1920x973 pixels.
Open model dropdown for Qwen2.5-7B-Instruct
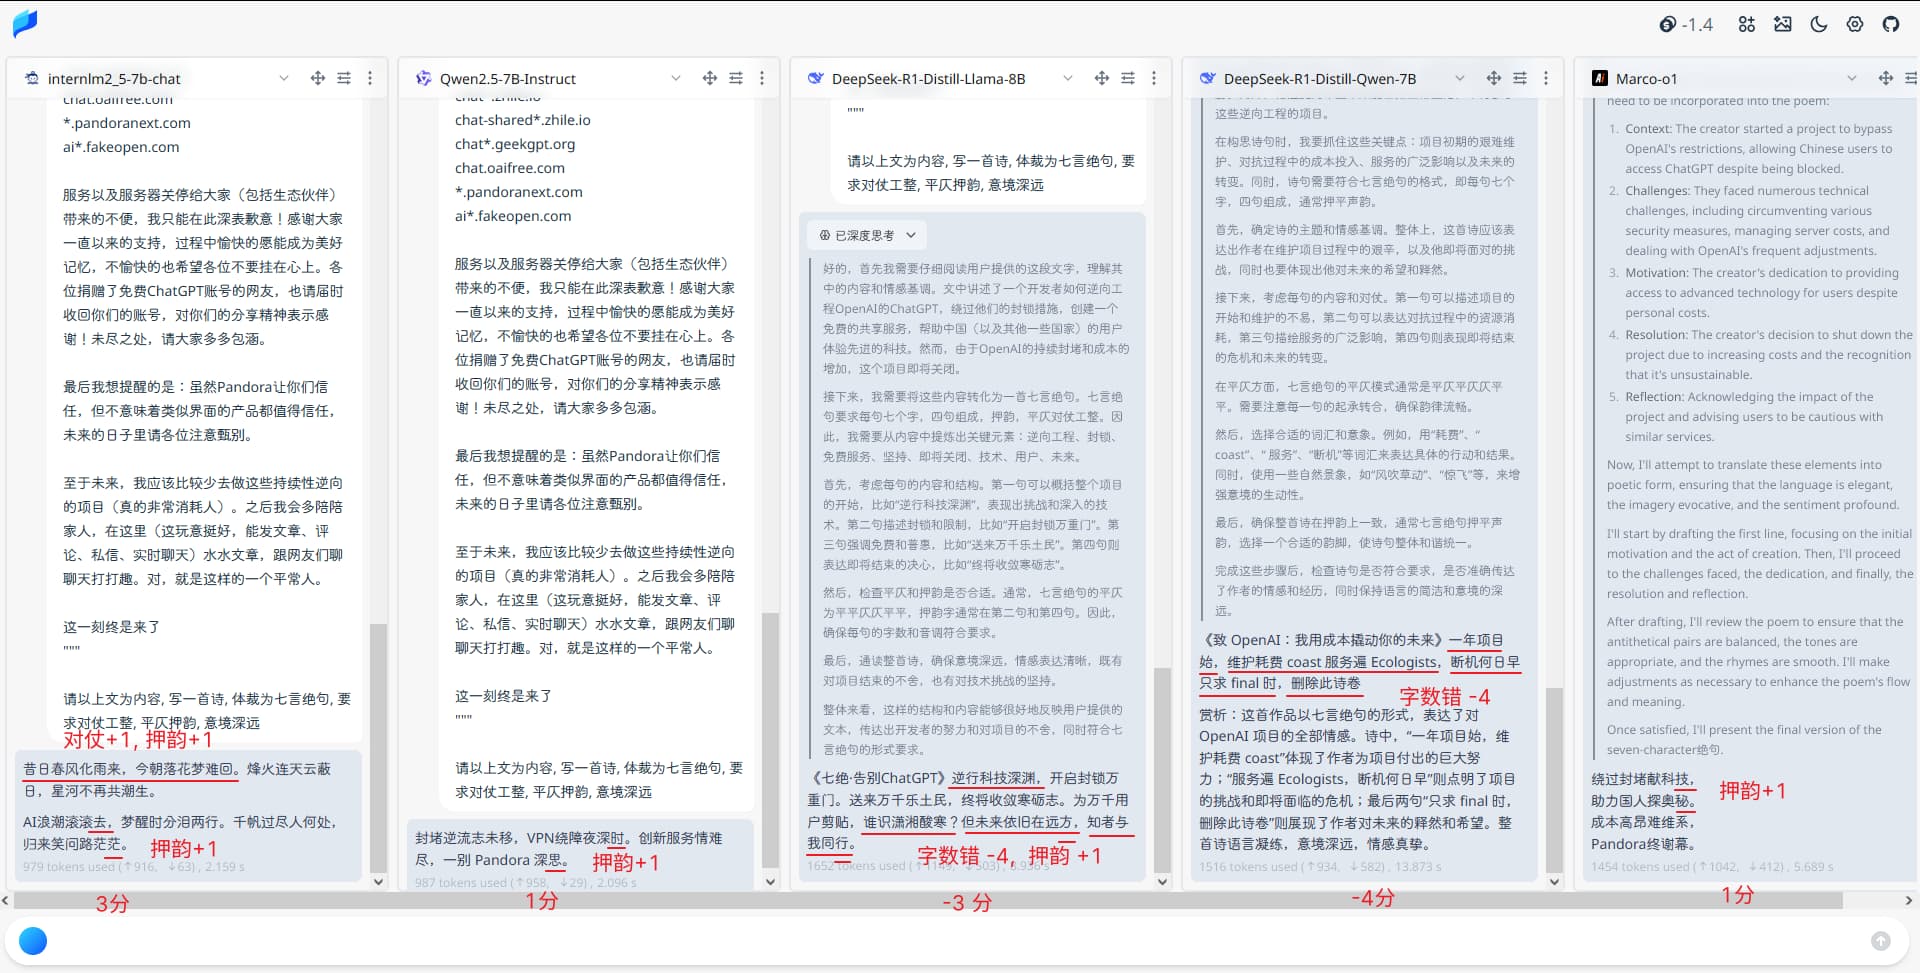676,78
